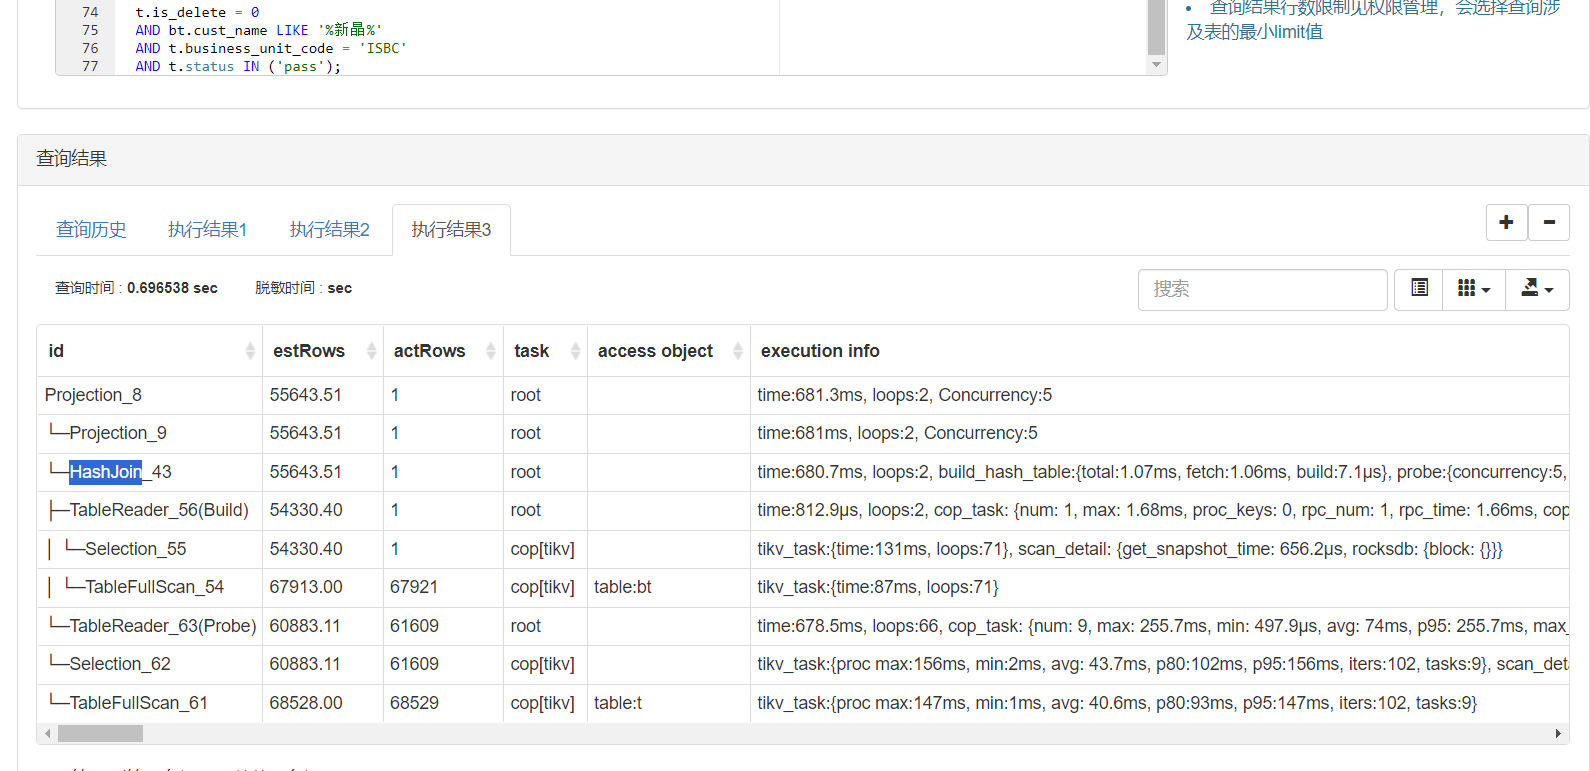Open the 执行结果1 tab

pos(207,230)
